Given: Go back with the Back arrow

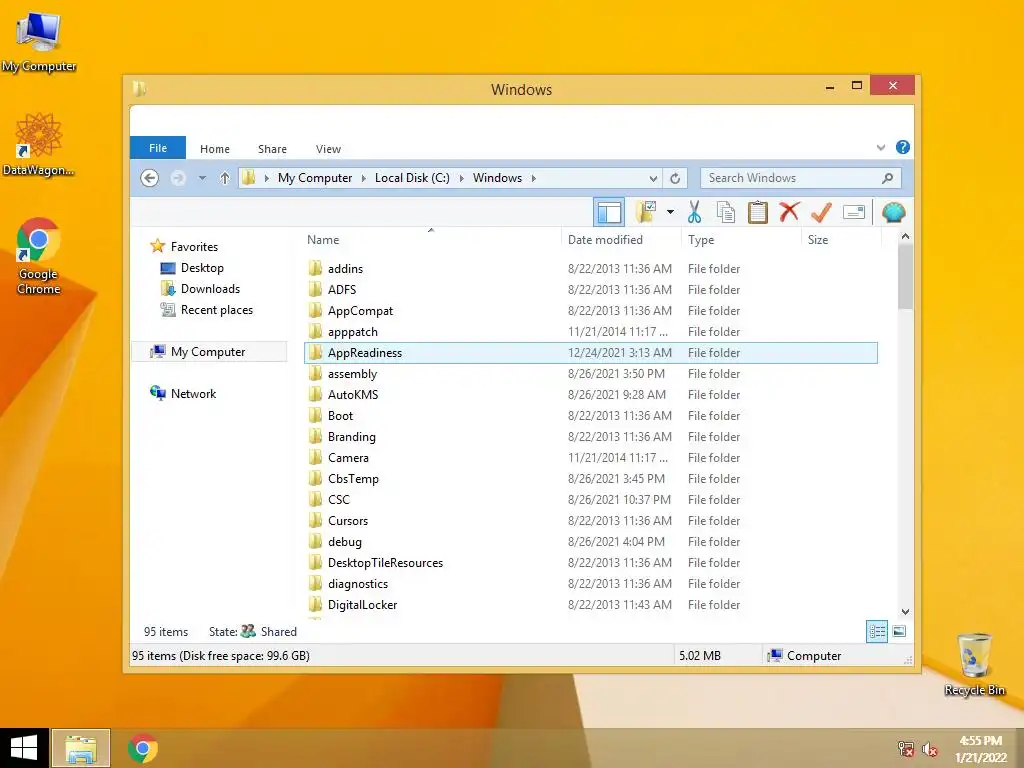Looking at the screenshot, I should click(150, 178).
